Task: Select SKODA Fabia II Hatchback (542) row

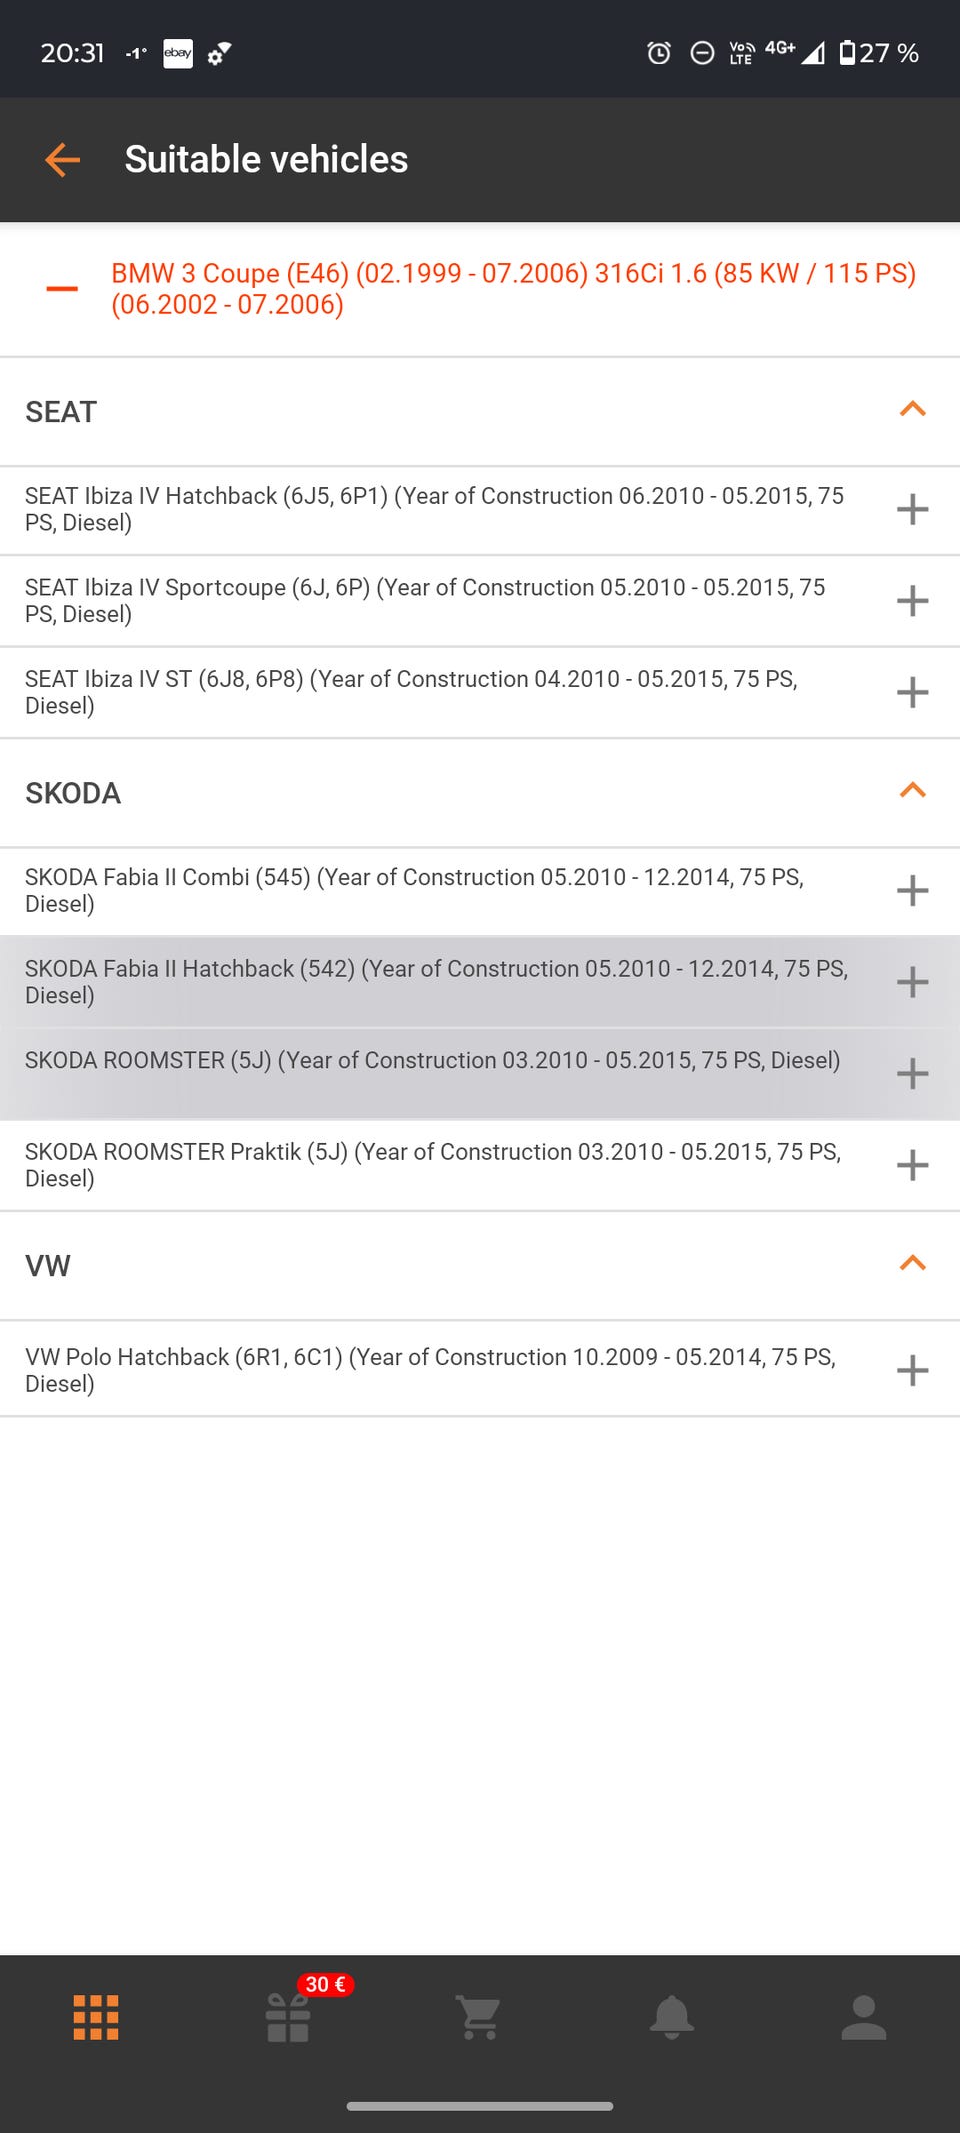Action: coord(436,981)
